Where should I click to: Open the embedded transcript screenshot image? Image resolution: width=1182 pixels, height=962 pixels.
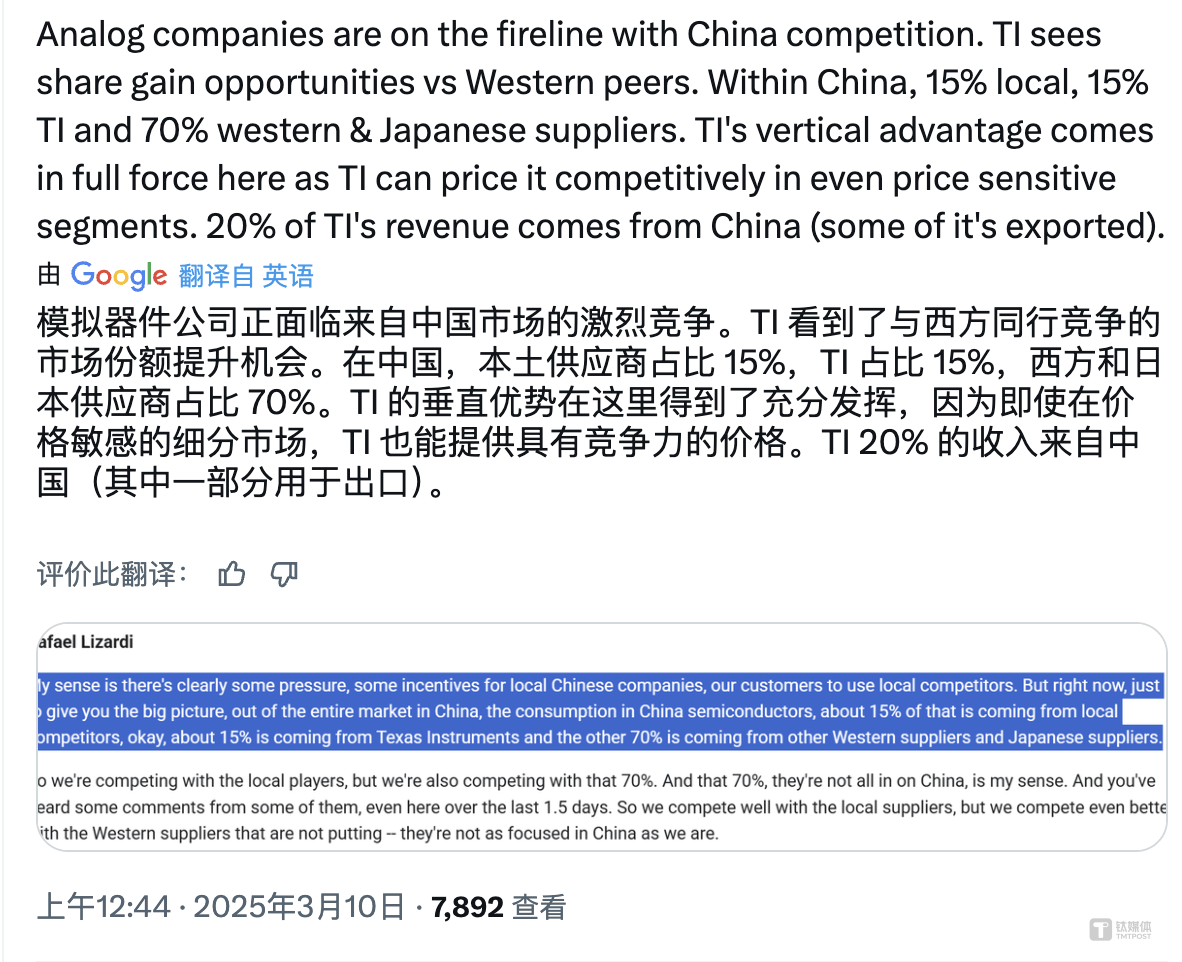(x=602, y=737)
